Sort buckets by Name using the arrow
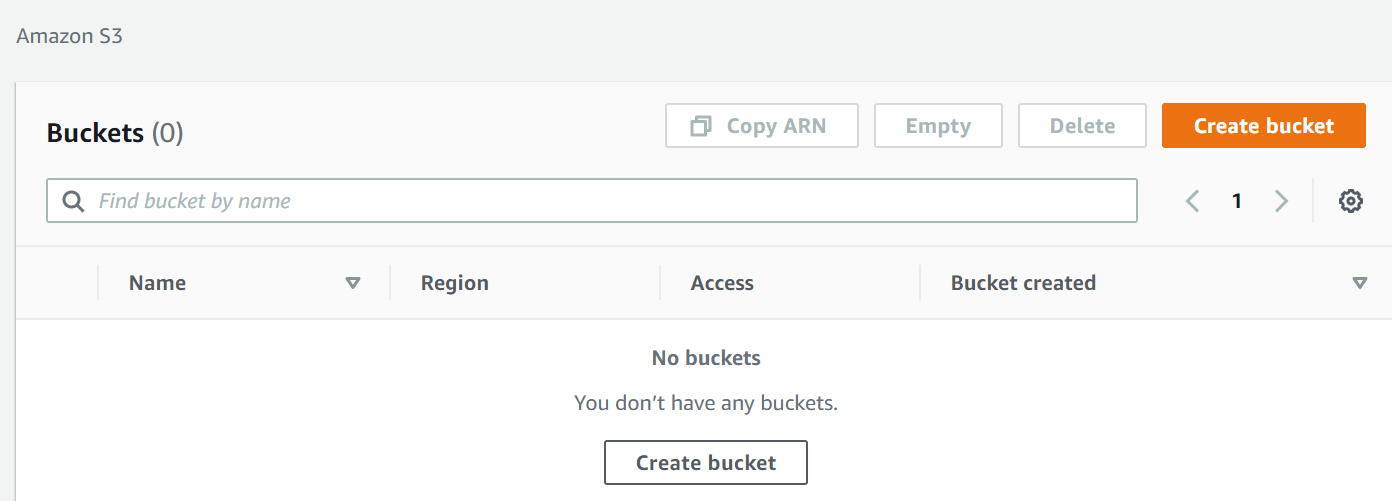This screenshot has width=1392, height=501. click(x=352, y=283)
